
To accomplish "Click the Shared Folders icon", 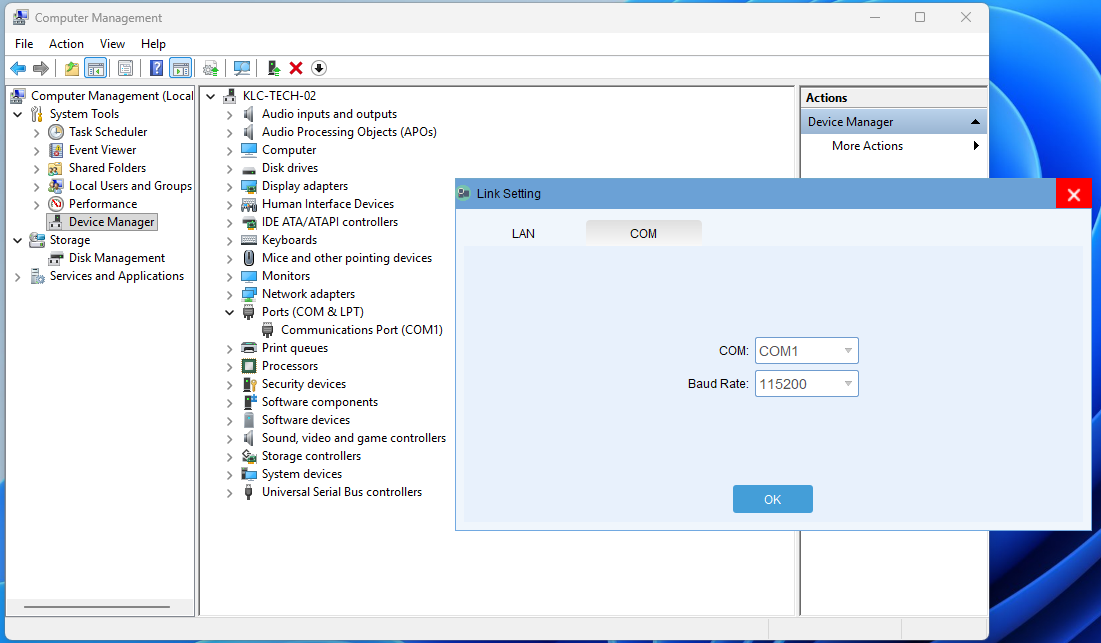I will 56,168.
